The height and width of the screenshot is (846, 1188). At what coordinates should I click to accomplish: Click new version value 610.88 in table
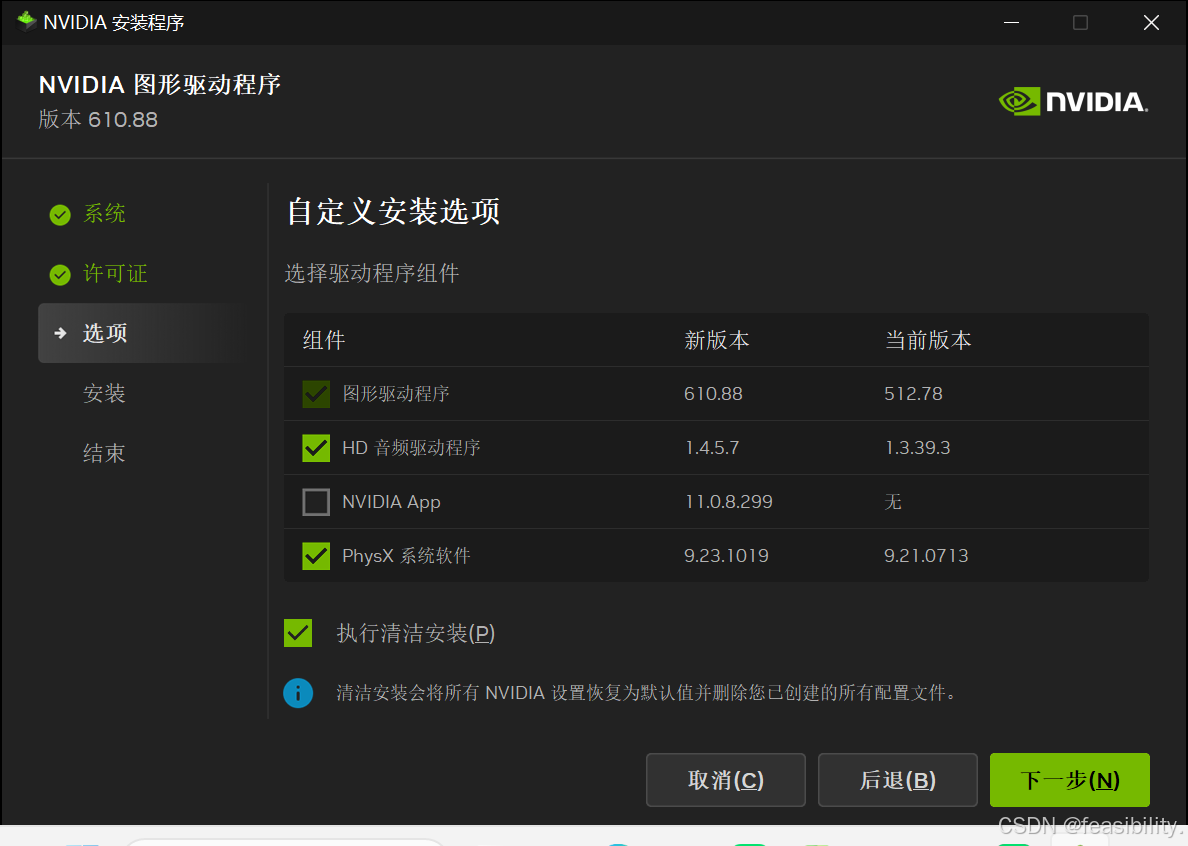(713, 394)
